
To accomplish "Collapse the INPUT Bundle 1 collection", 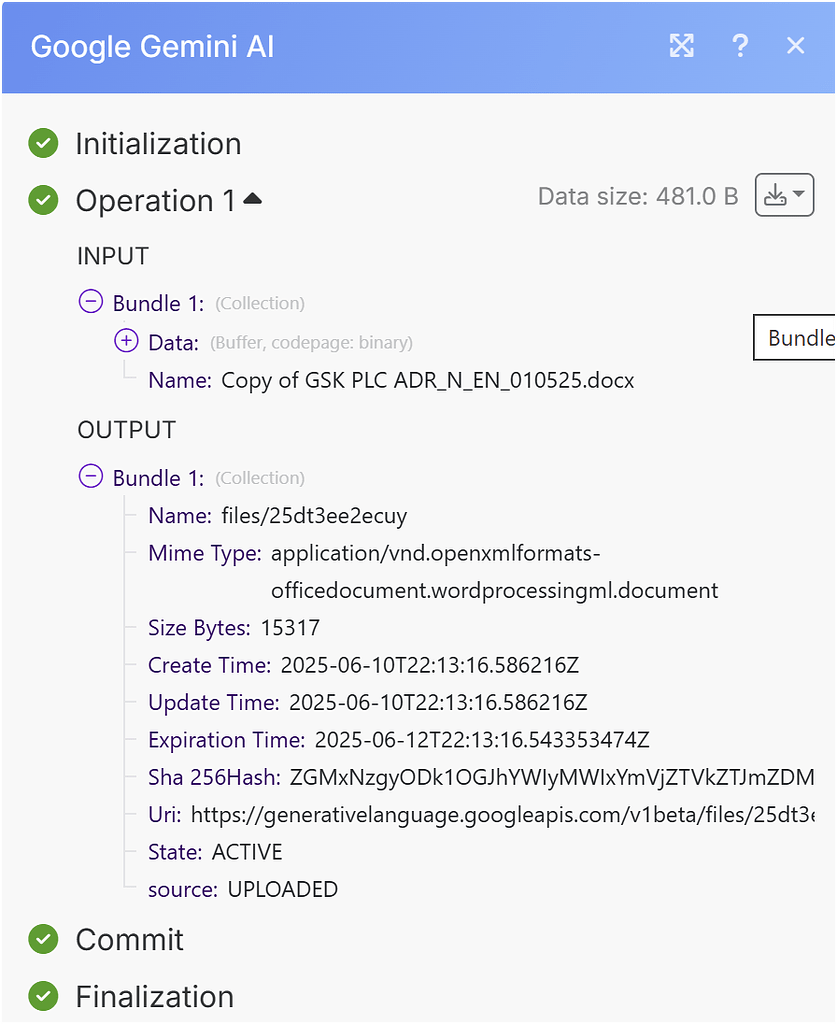I will (91, 301).
